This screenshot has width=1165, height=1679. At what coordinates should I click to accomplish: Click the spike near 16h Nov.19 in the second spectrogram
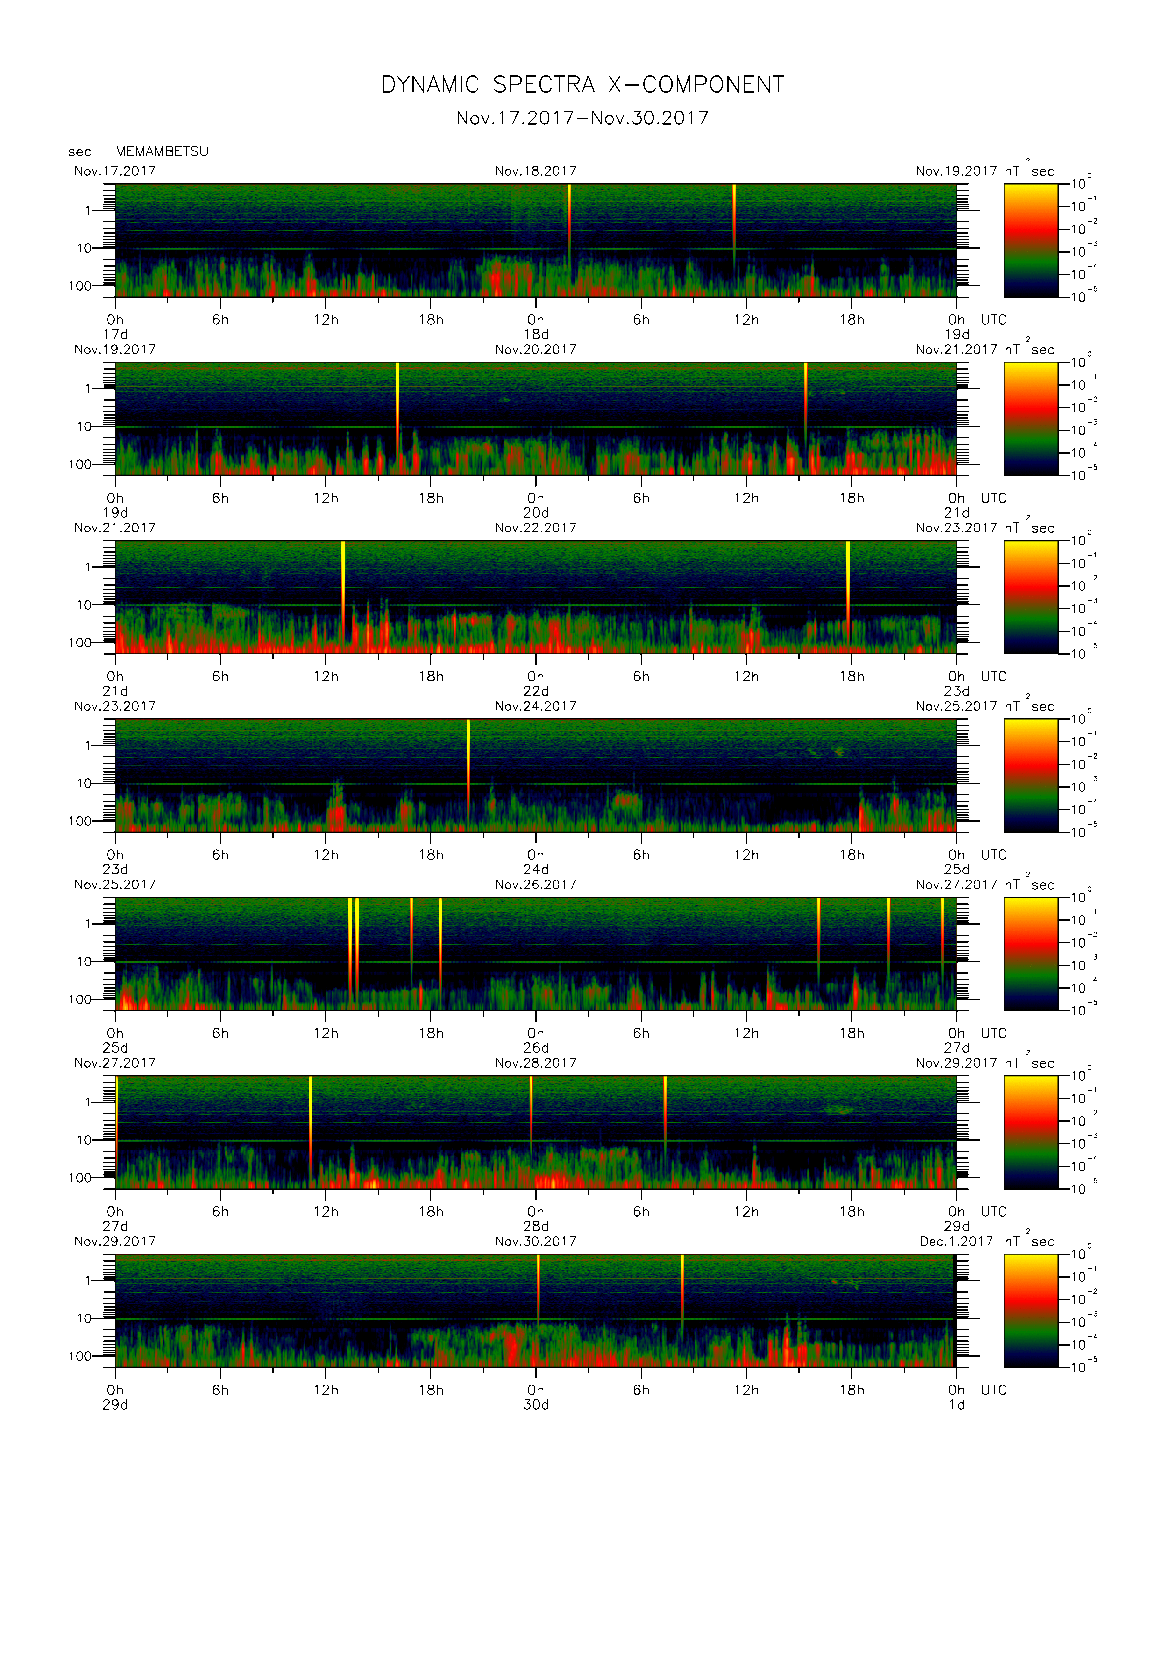397,410
